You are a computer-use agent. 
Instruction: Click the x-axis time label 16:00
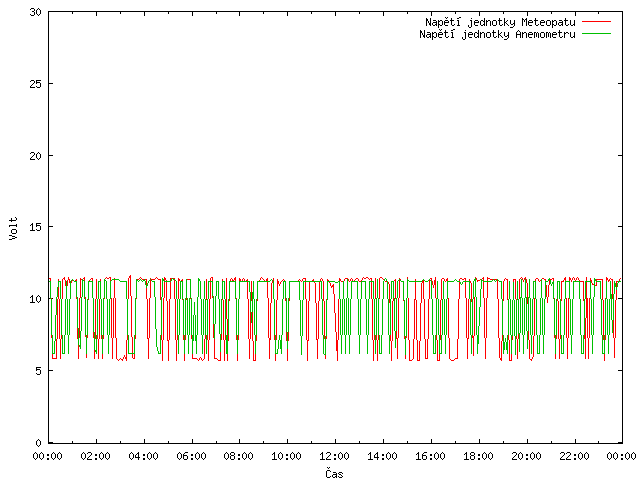(430, 456)
